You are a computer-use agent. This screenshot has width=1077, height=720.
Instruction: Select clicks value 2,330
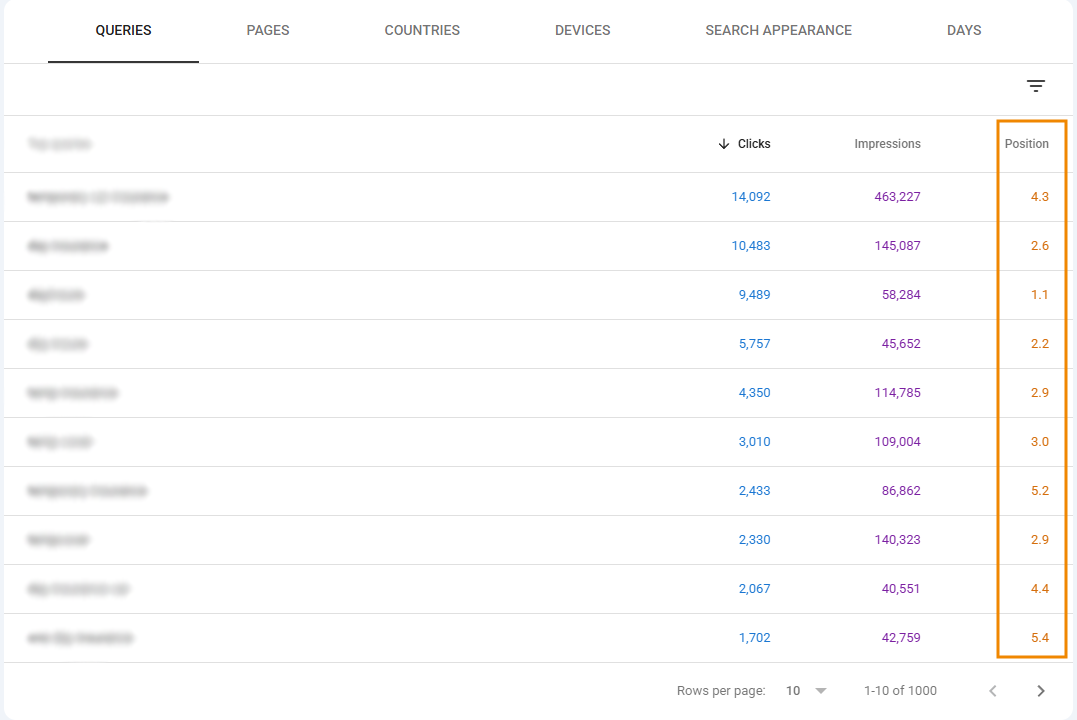(754, 539)
